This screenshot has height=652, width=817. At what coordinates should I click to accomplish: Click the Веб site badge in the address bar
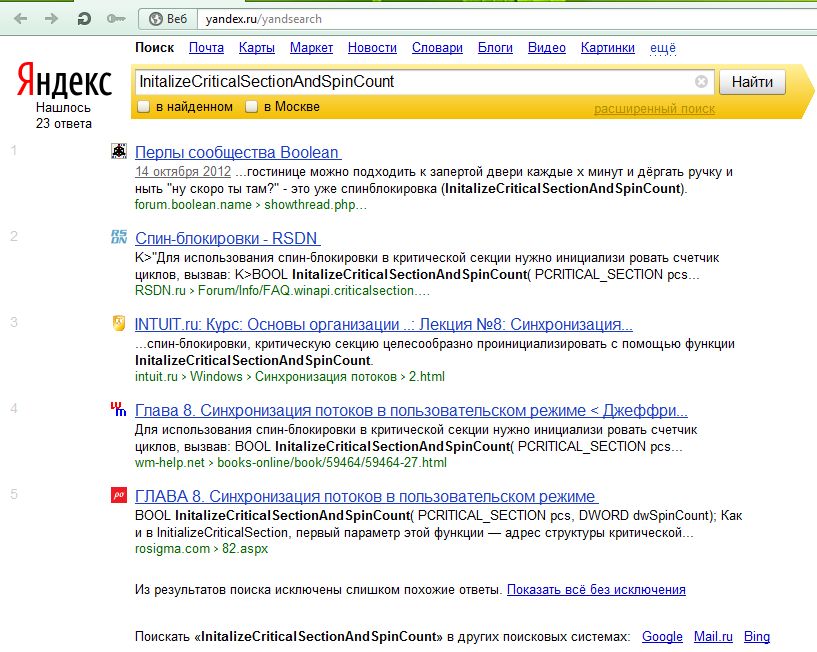coord(168,19)
